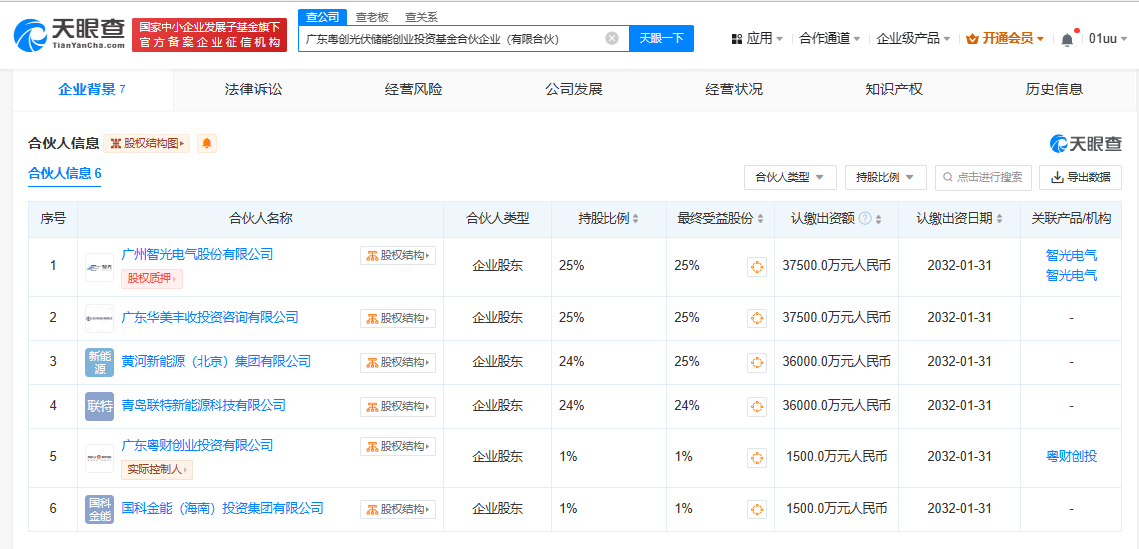Click the 国科金能 company logo thumbnail
1139x549 pixels.
tap(99, 509)
